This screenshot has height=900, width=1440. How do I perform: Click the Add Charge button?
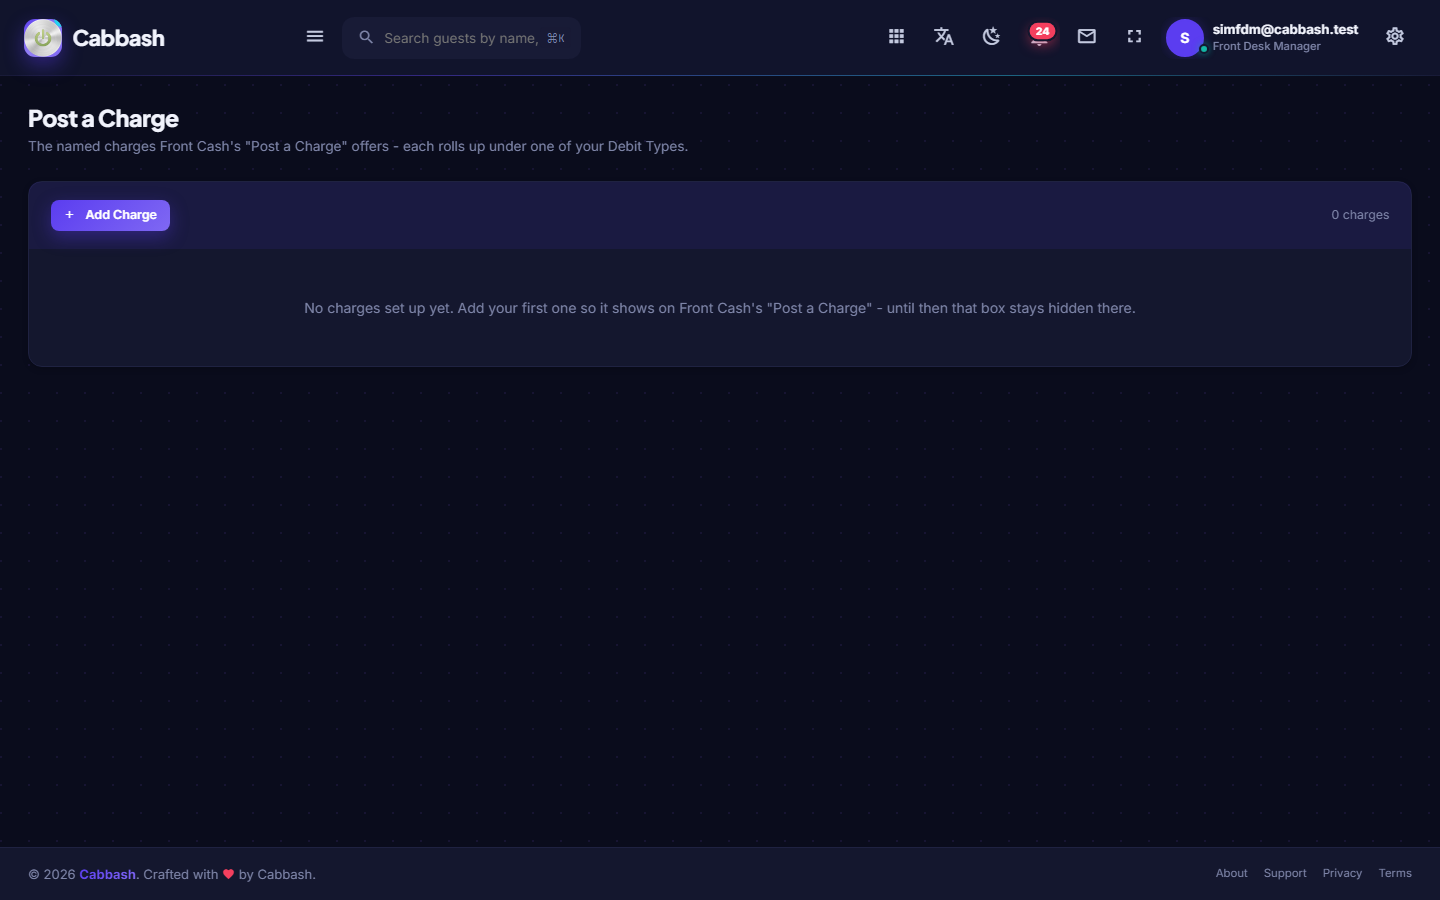tap(110, 215)
